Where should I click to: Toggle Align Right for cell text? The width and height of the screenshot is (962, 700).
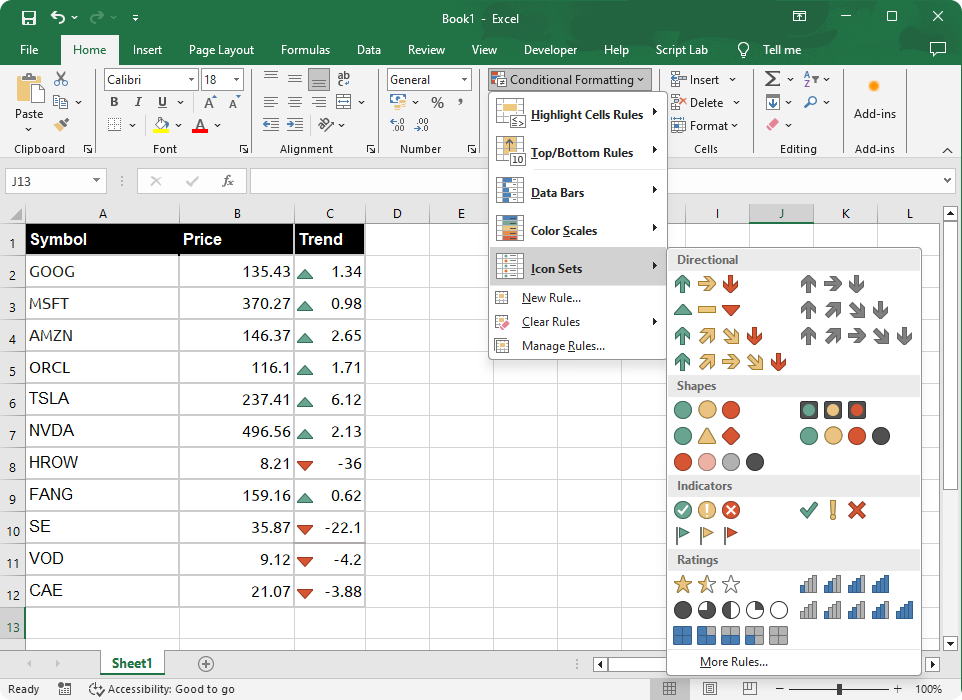(x=318, y=102)
